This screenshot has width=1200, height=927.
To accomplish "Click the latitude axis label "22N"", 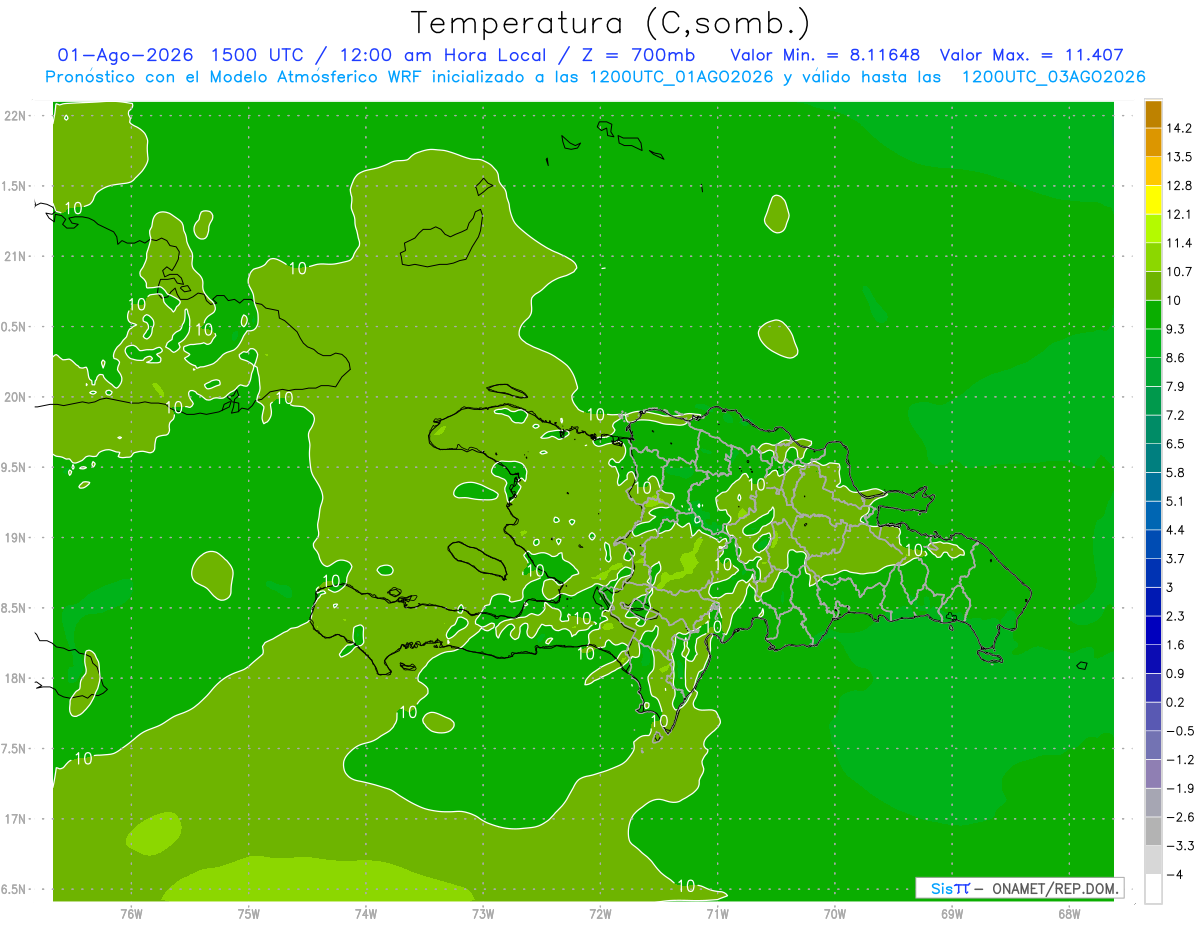I will [15, 116].
